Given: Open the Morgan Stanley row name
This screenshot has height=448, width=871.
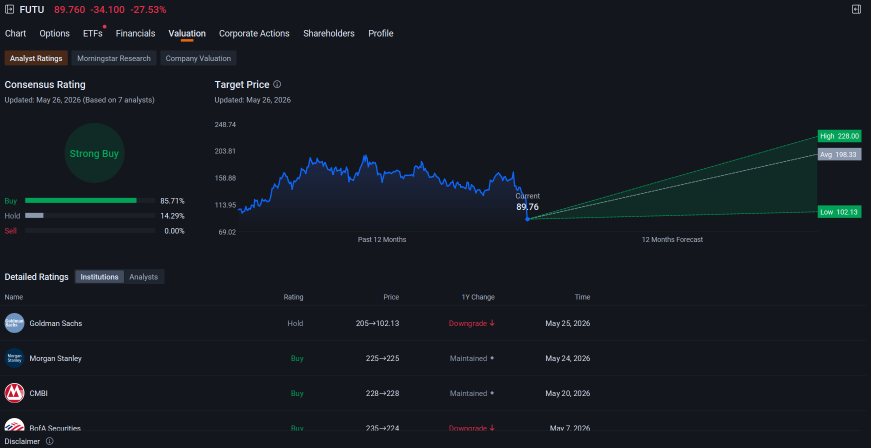Looking at the screenshot, I should (56, 358).
